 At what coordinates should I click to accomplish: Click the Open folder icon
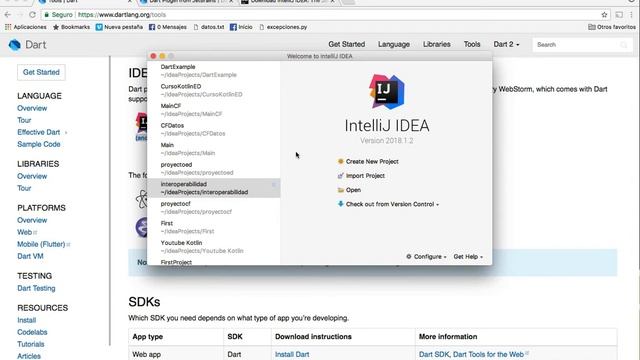(x=341, y=190)
